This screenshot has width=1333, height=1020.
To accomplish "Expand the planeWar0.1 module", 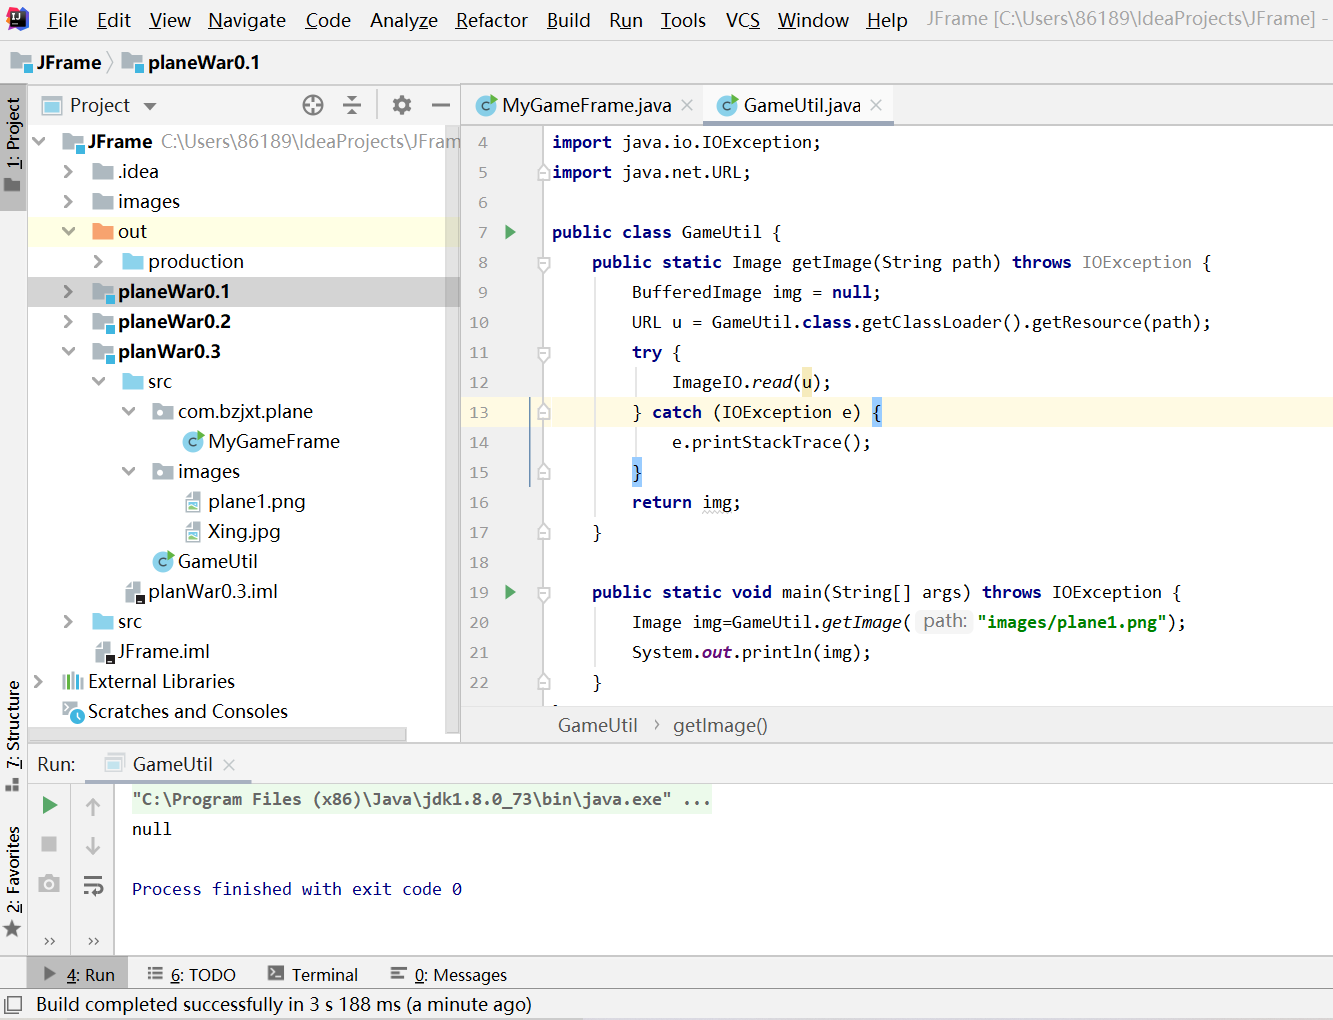I will [68, 291].
